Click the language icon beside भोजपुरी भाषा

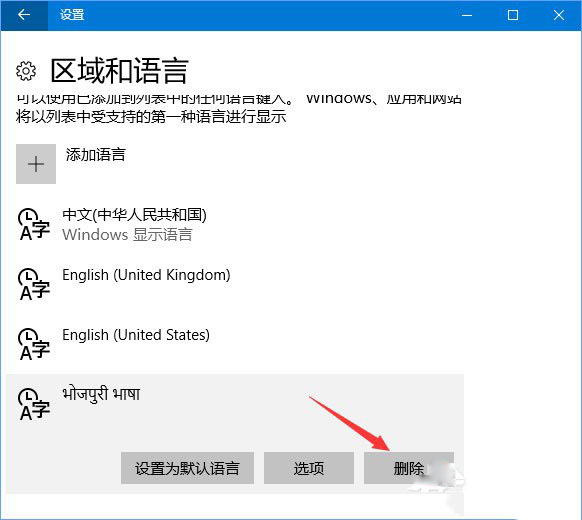click(34, 404)
